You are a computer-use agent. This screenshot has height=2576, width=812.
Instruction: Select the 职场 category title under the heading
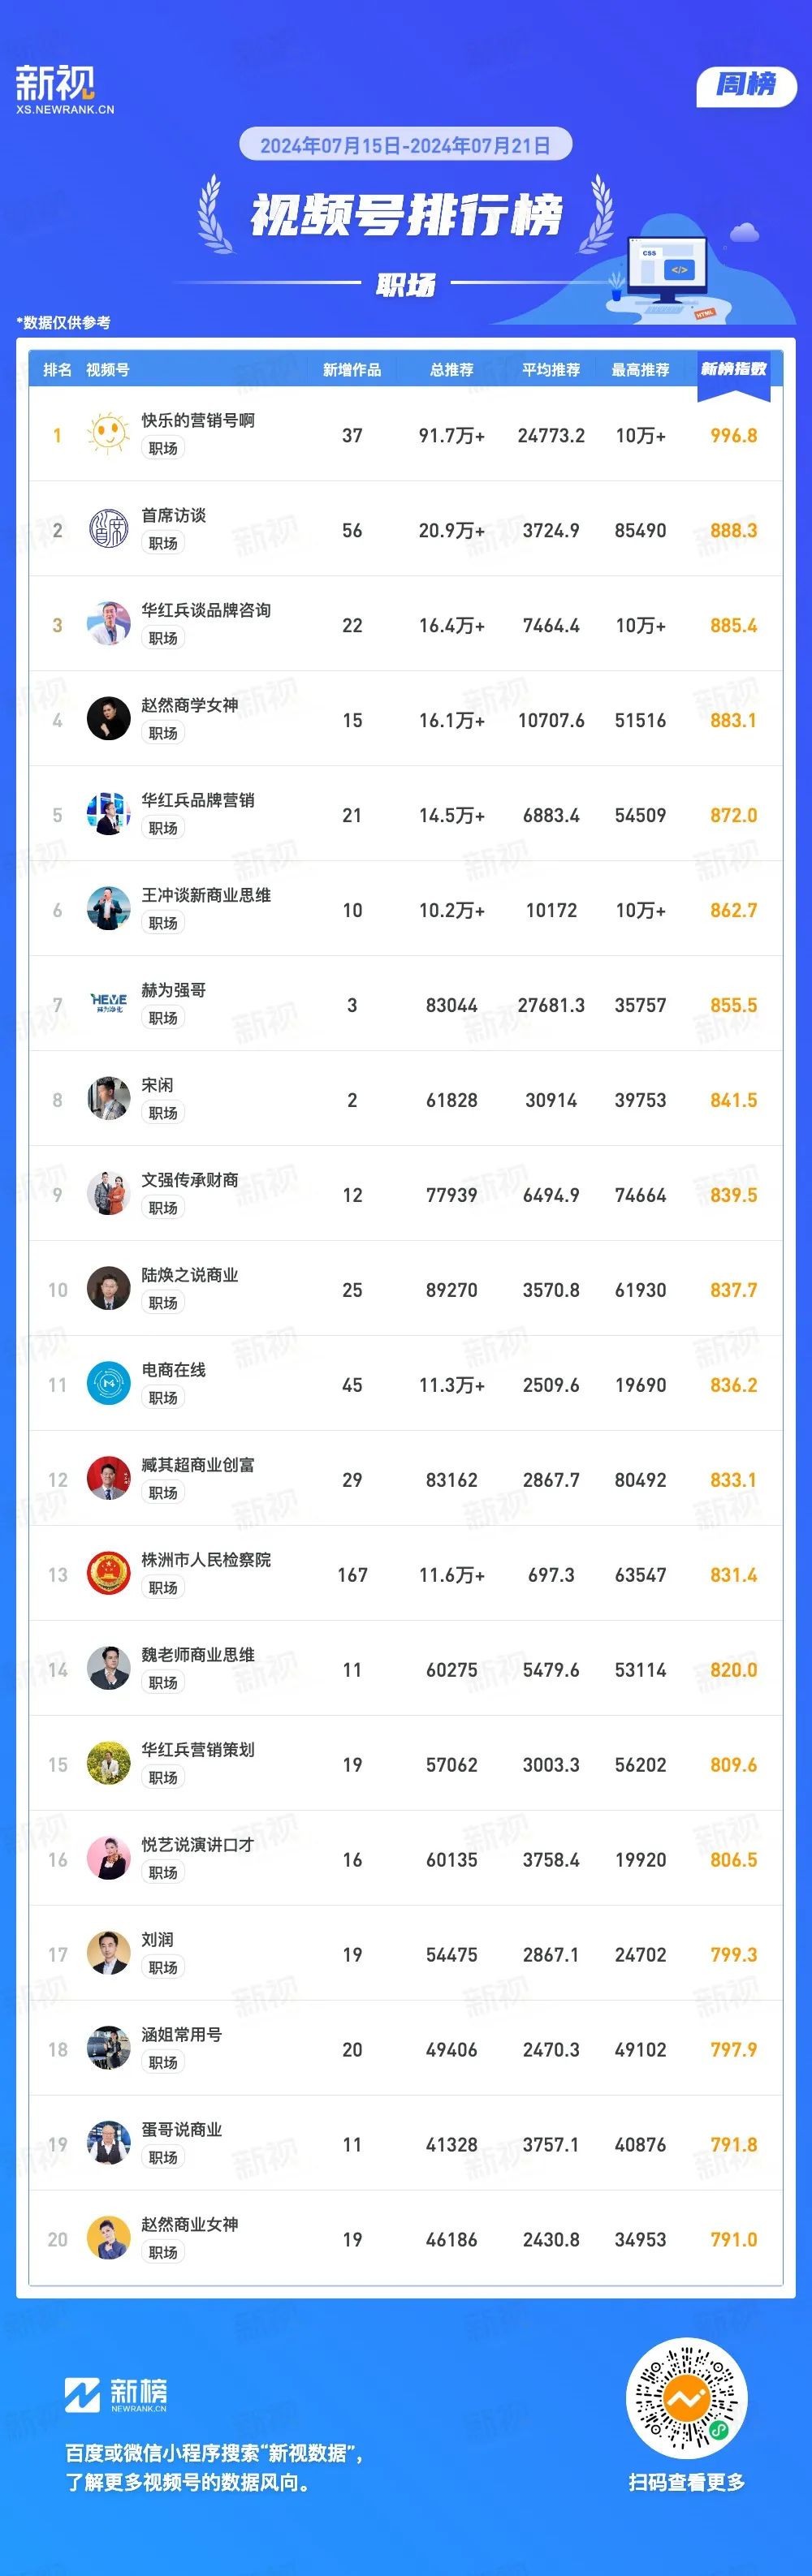[406, 285]
